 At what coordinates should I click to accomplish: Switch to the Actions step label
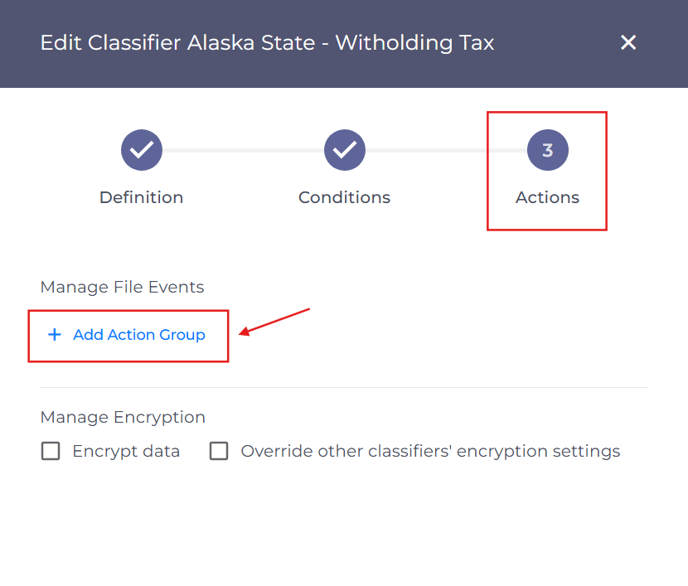pyautogui.click(x=548, y=197)
